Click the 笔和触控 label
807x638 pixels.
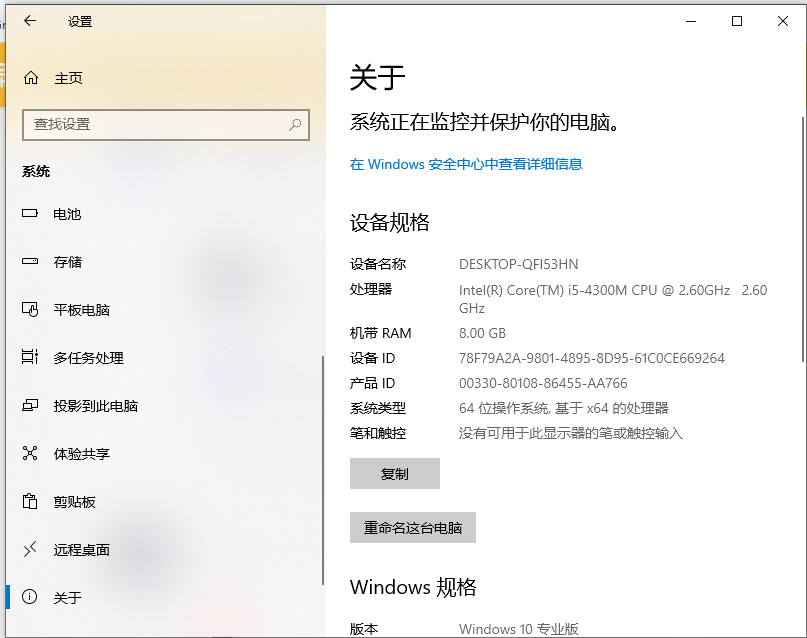(378, 433)
